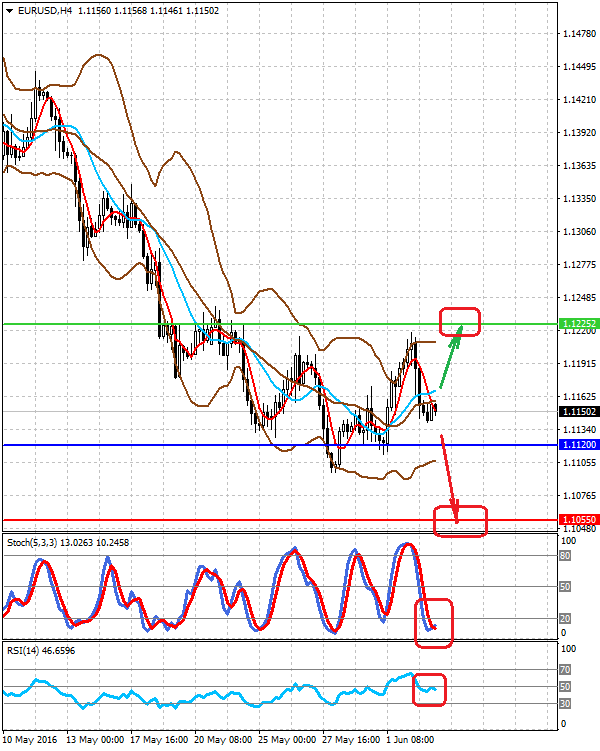
Task: Click price scale value 1.11340
Action: click(x=579, y=430)
